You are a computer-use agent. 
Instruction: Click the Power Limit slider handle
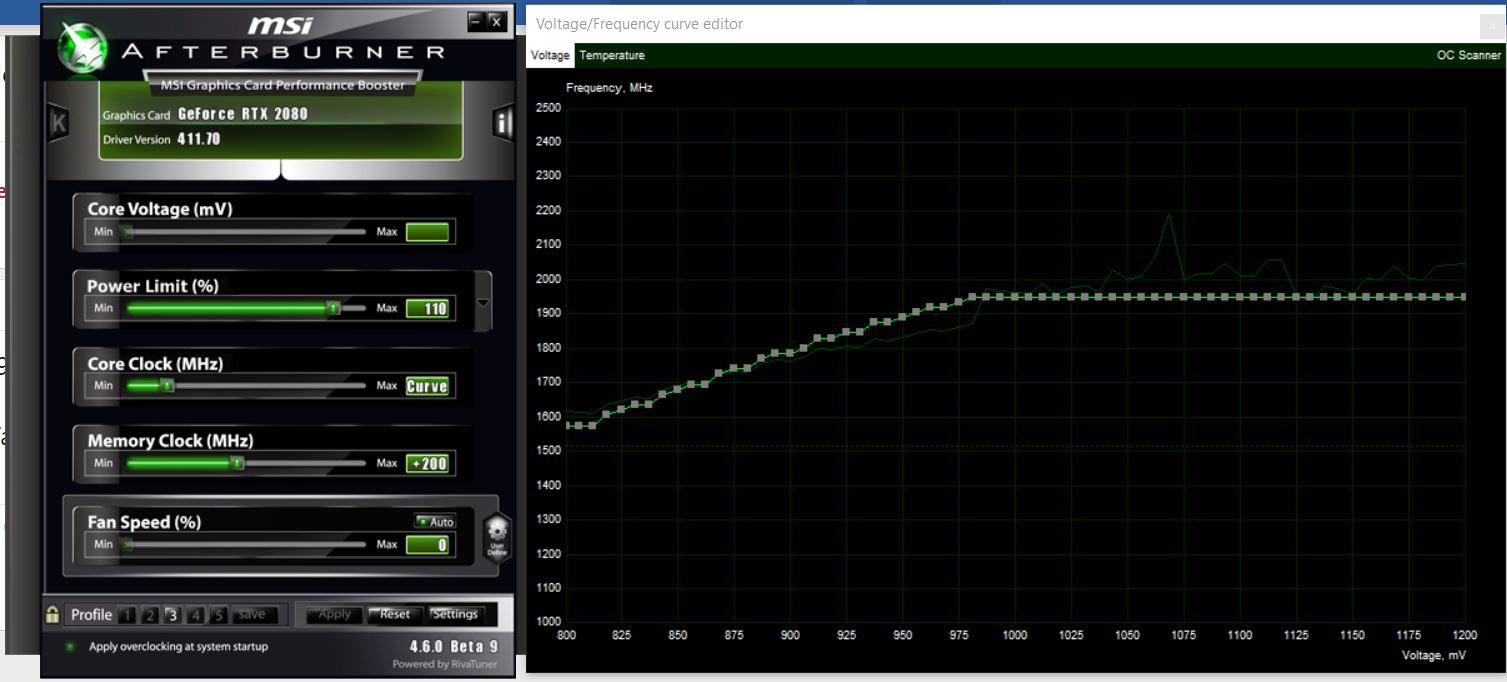[x=334, y=309]
